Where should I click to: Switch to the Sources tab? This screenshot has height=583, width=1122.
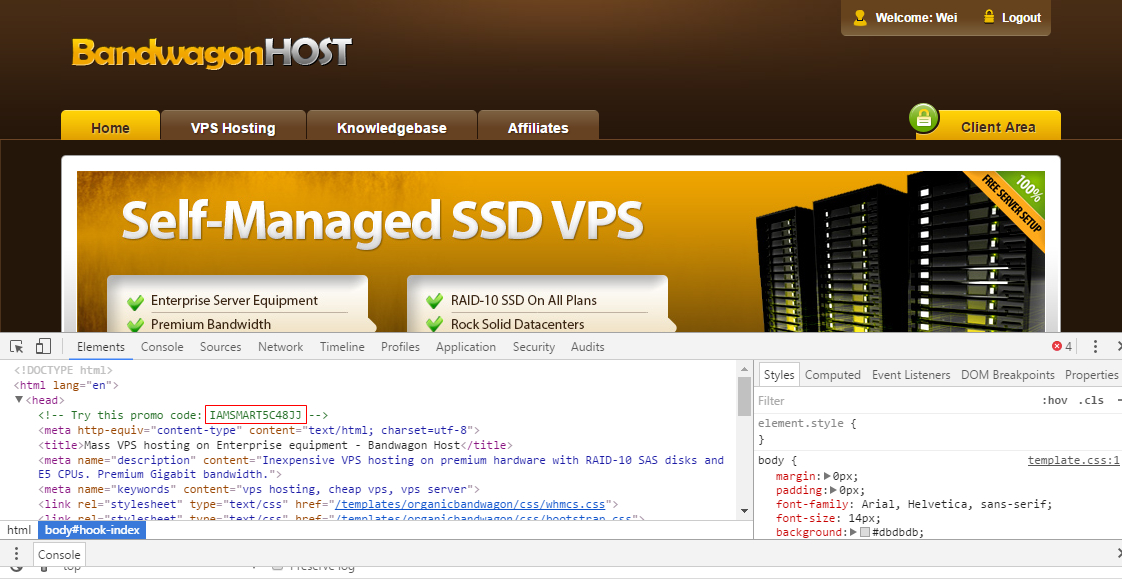pyautogui.click(x=220, y=346)
